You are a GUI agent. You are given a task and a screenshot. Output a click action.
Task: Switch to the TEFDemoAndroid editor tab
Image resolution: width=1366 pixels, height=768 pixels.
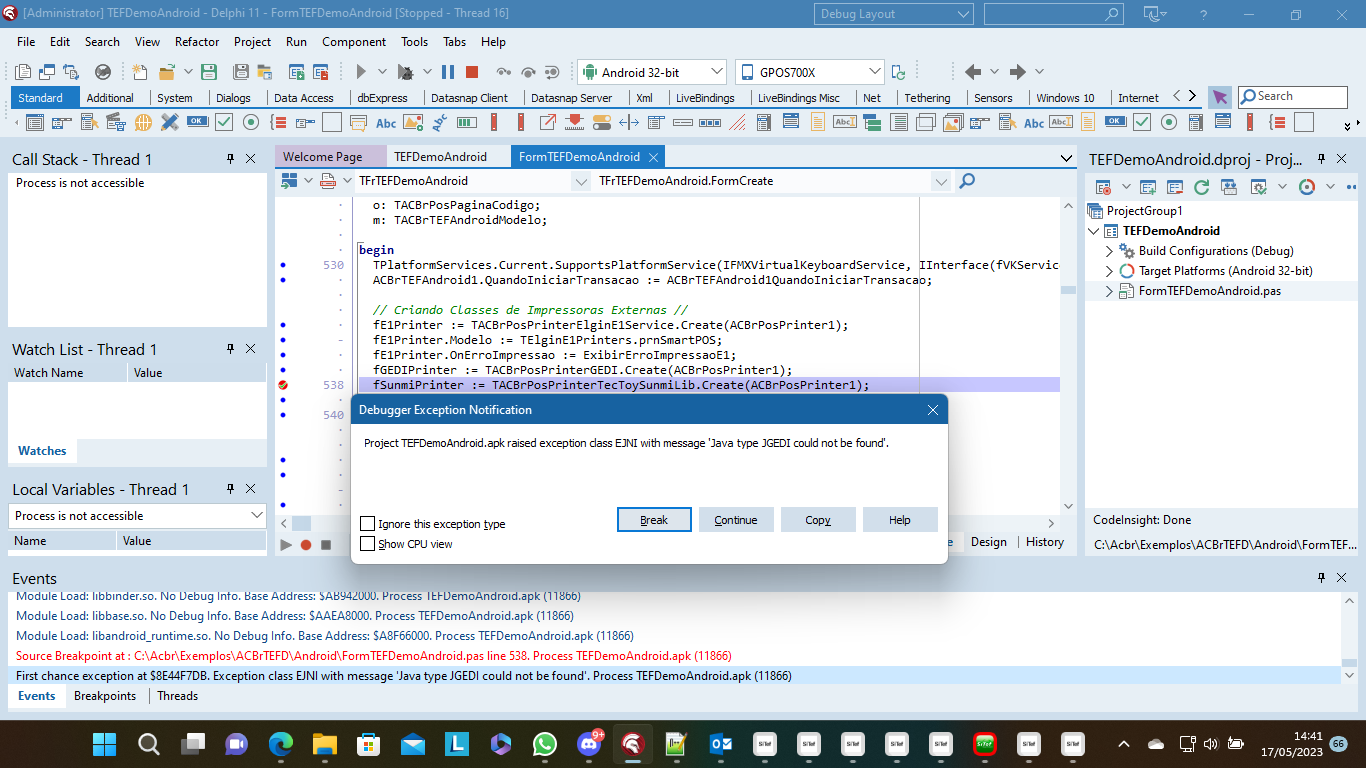440,157
